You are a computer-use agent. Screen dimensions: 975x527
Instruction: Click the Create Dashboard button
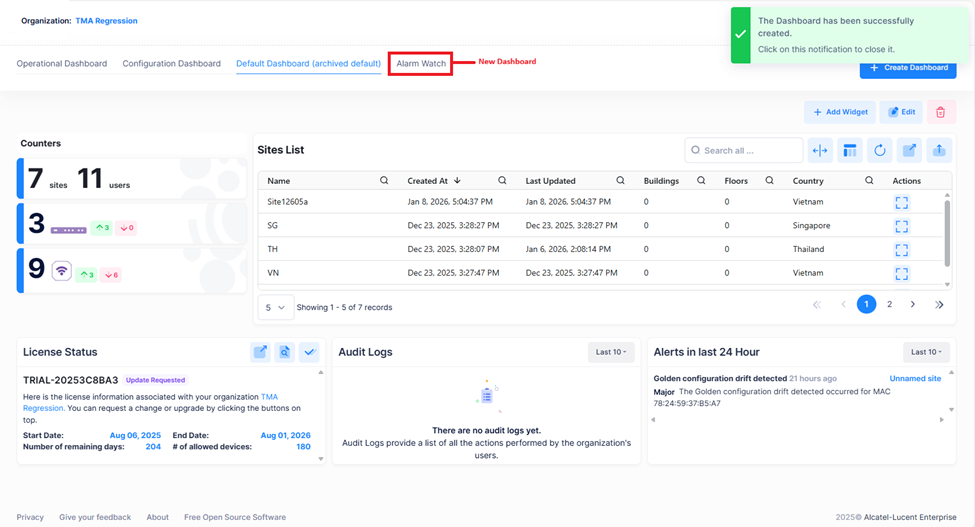tap(908, 67)
